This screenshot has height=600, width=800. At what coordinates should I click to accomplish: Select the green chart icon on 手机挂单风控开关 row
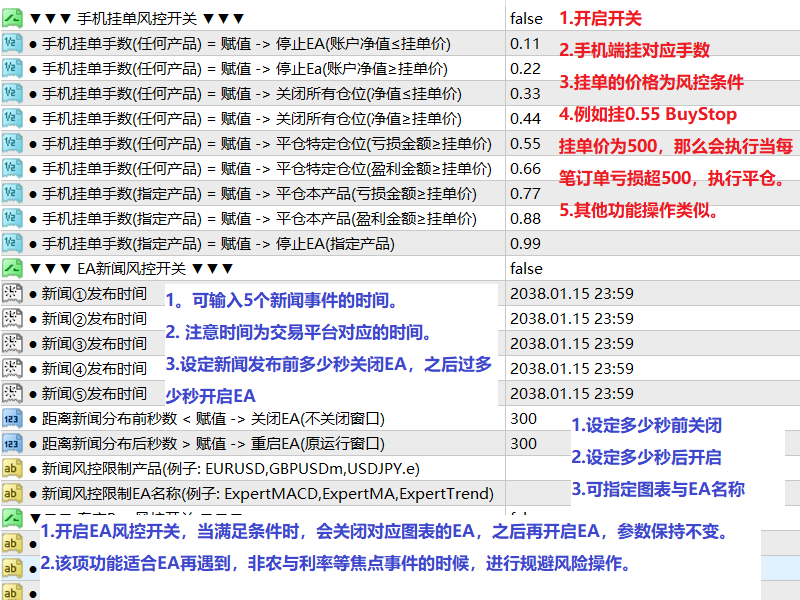tap(14, 15)
